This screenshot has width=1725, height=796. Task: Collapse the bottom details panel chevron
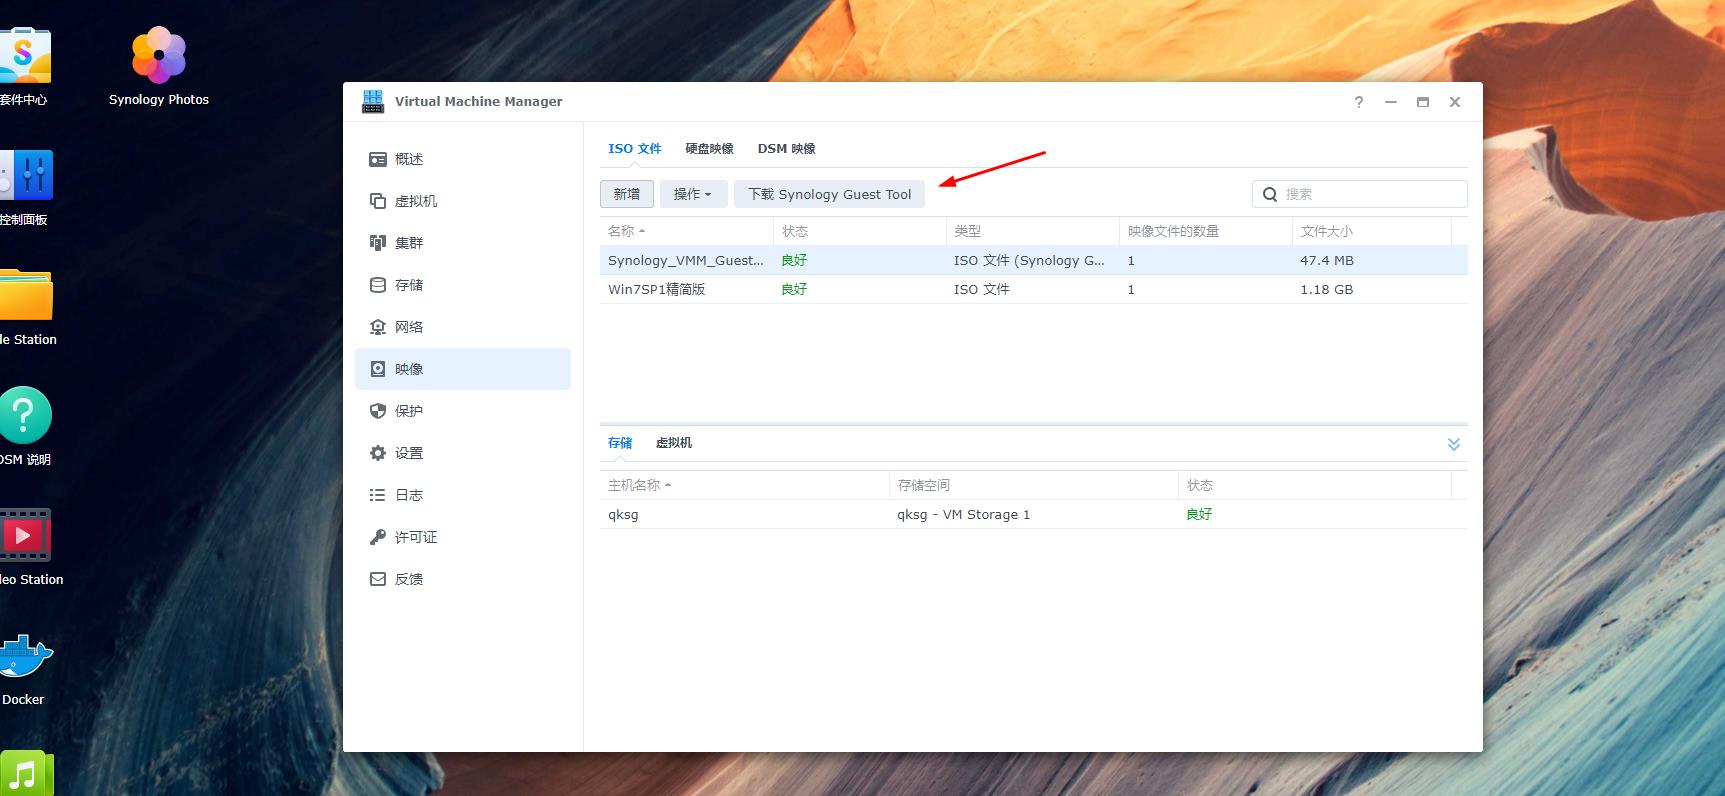(x=1453, y=444)
